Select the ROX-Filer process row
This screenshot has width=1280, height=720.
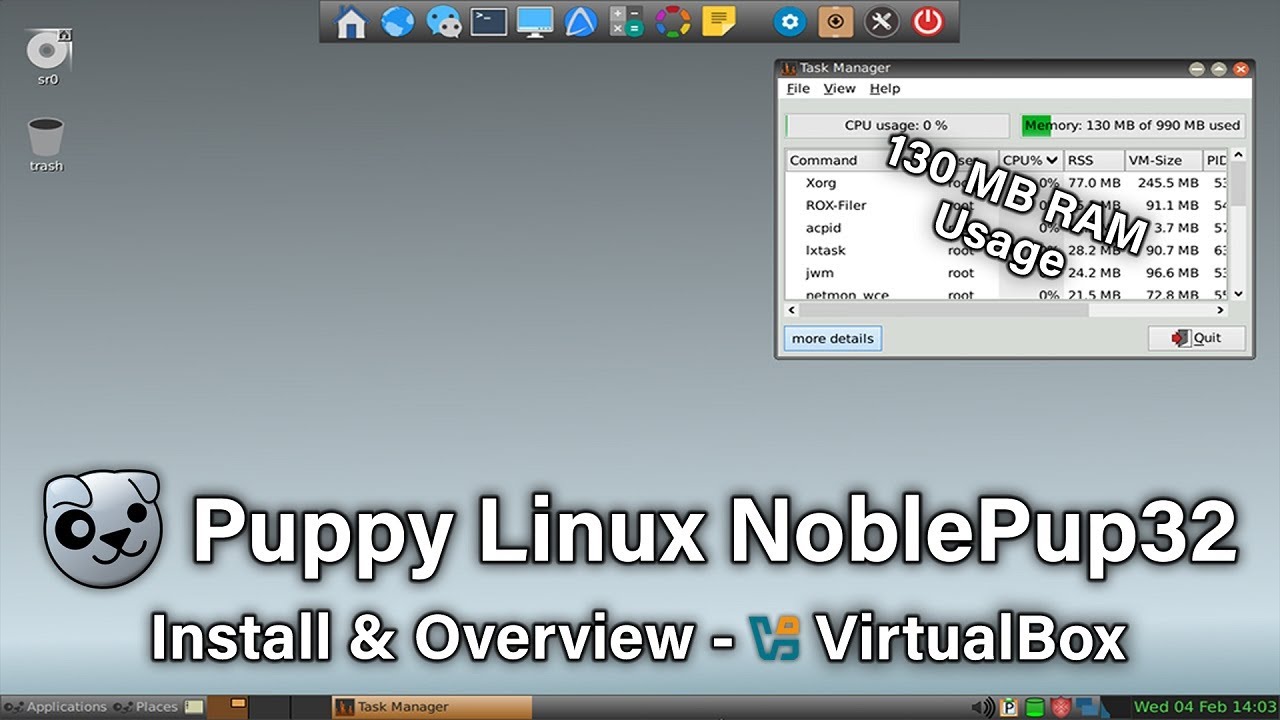click(1007, 205)
